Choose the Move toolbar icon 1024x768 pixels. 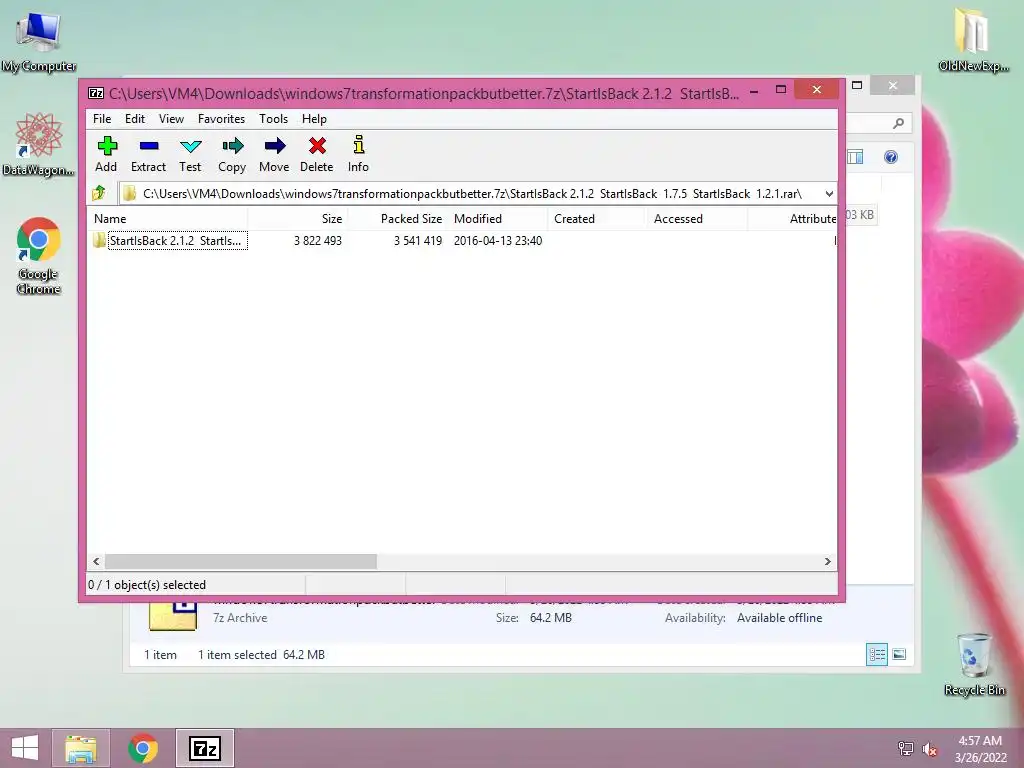274,154
